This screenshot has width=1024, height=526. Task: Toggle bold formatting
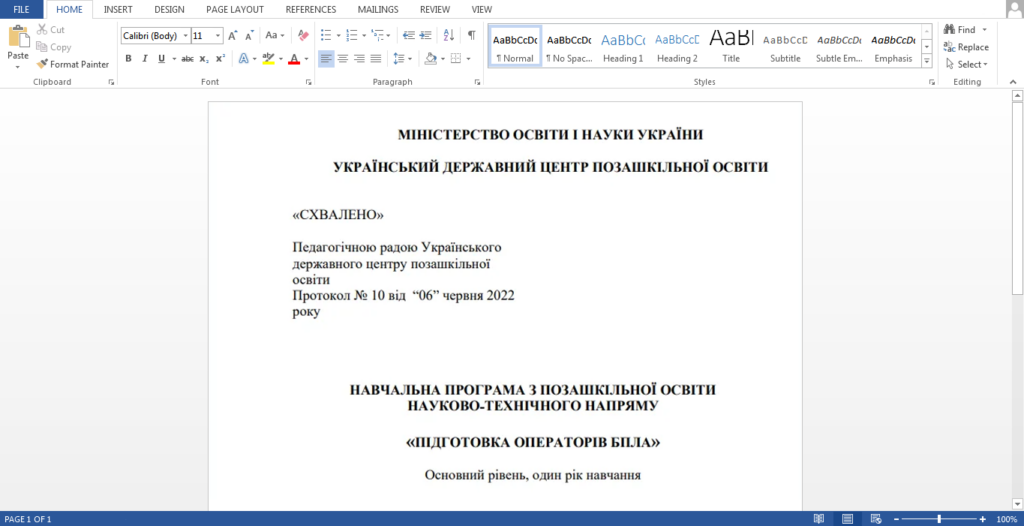128,59
